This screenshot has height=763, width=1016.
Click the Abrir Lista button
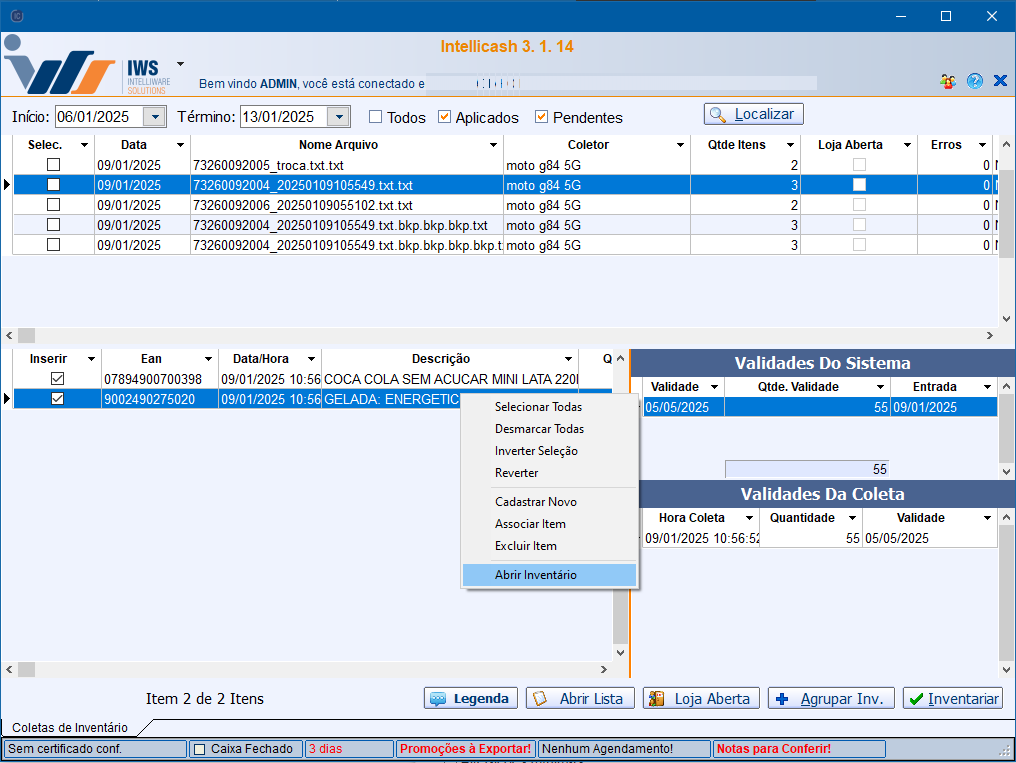pos(580,699)
